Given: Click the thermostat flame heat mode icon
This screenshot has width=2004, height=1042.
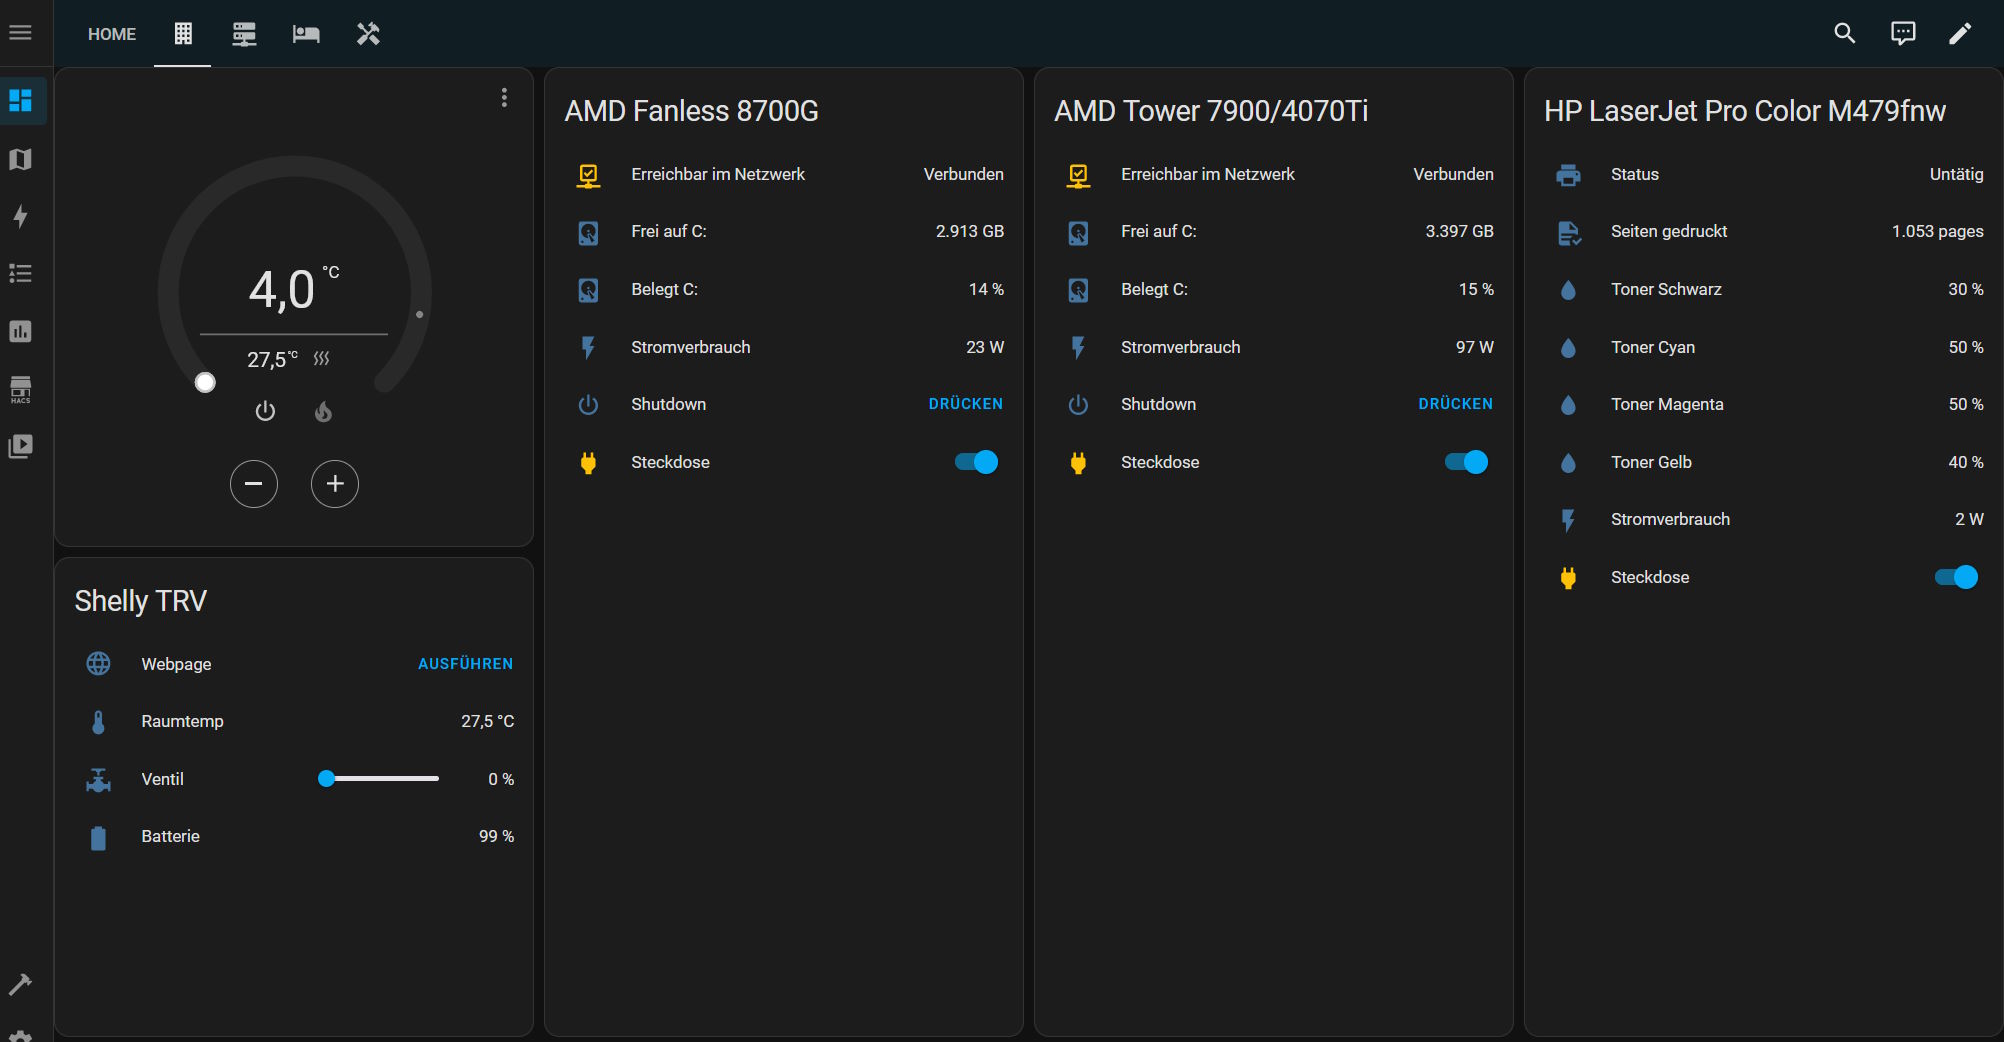Looking at the screenshot, I should coord(323,412).
